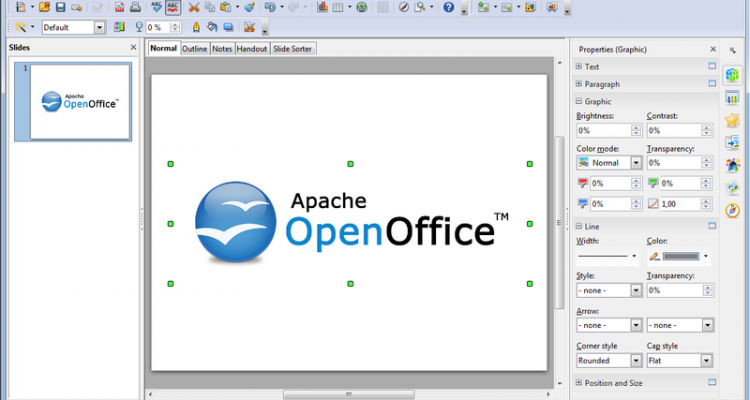Open Custom Animation star icon in sidebar

tap(732, 120)
